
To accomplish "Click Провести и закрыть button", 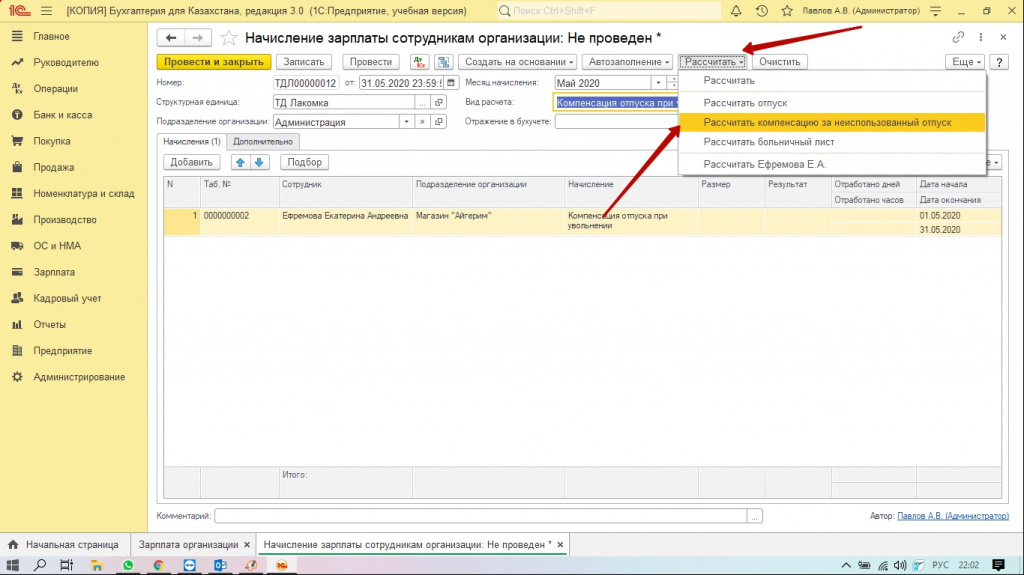I will [x=214, y=62].
